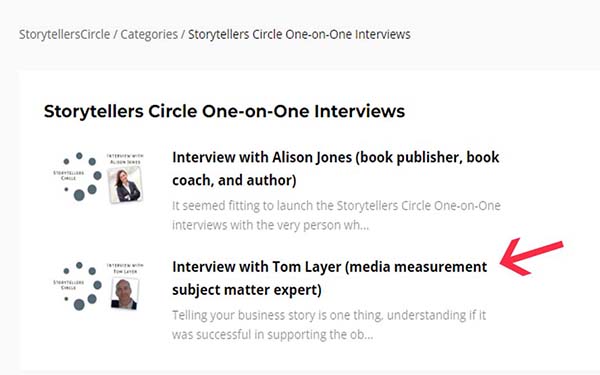The width and height of the screenshot is (600, 375).
Task: Click the slash separator after Categories
Action: pos(183,34)
